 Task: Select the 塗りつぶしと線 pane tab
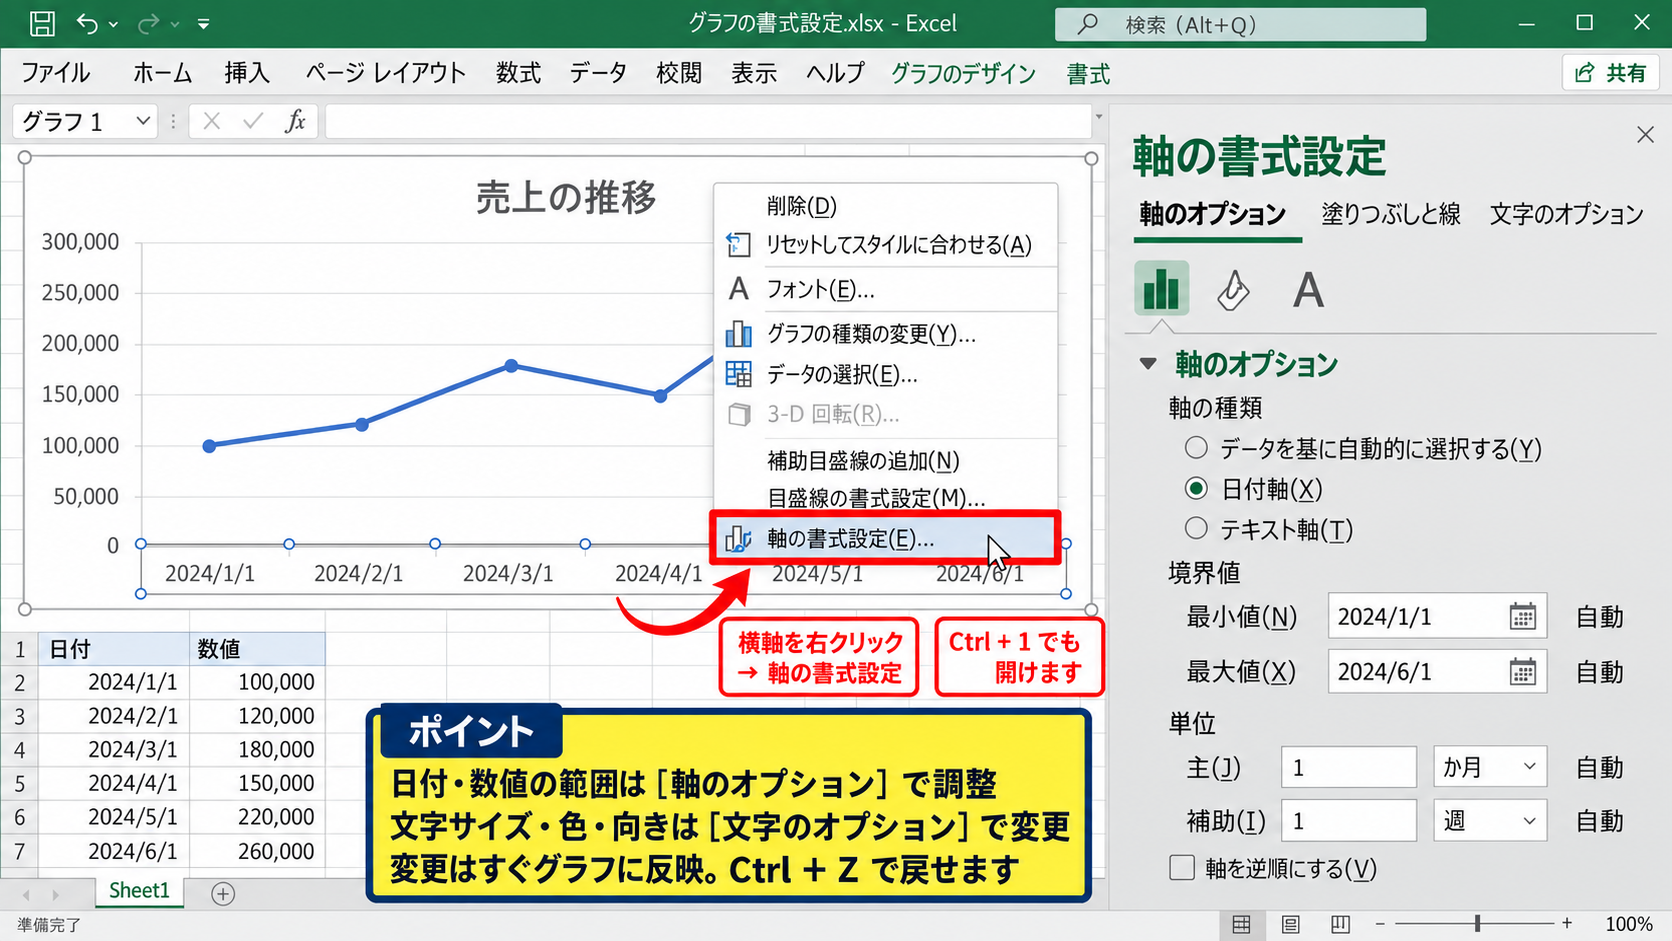point(1391,214)
